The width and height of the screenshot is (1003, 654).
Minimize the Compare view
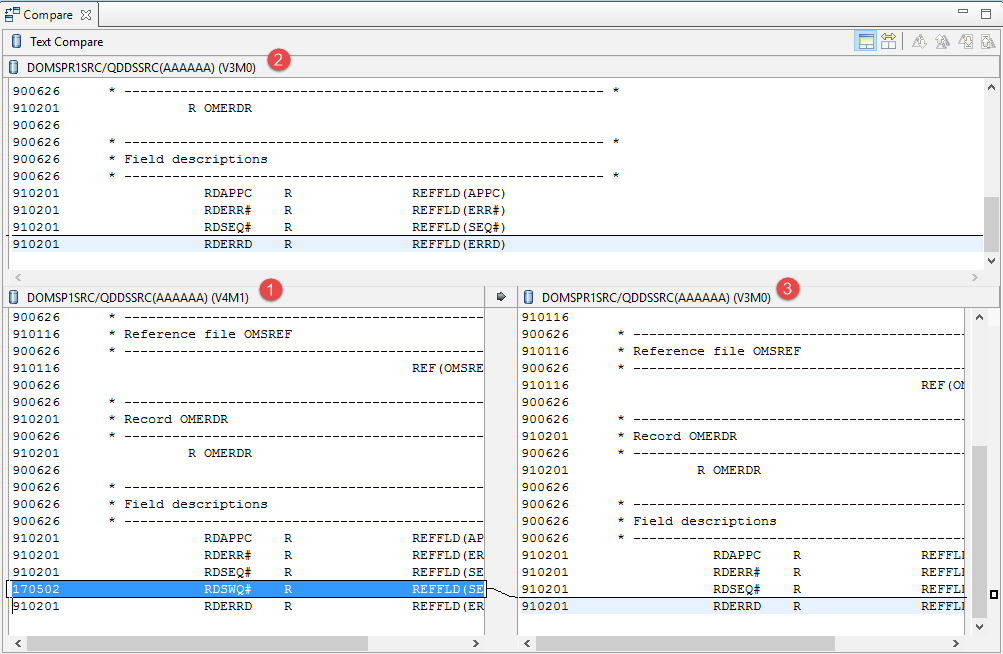(x=963, y=13)
